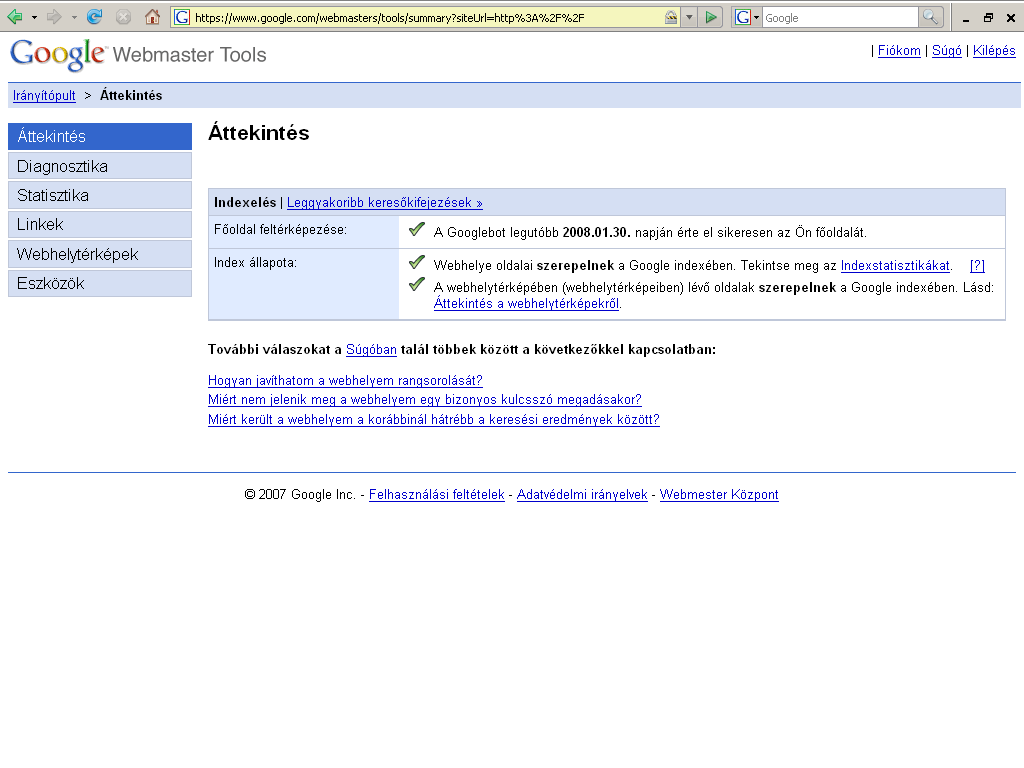
Task: Click the [?] help link
Action: 977,266
